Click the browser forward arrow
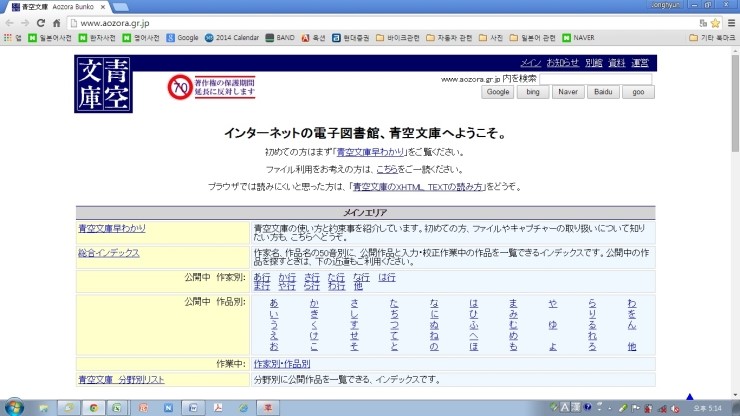The image size is (740, 416). [x=25, y=23]
